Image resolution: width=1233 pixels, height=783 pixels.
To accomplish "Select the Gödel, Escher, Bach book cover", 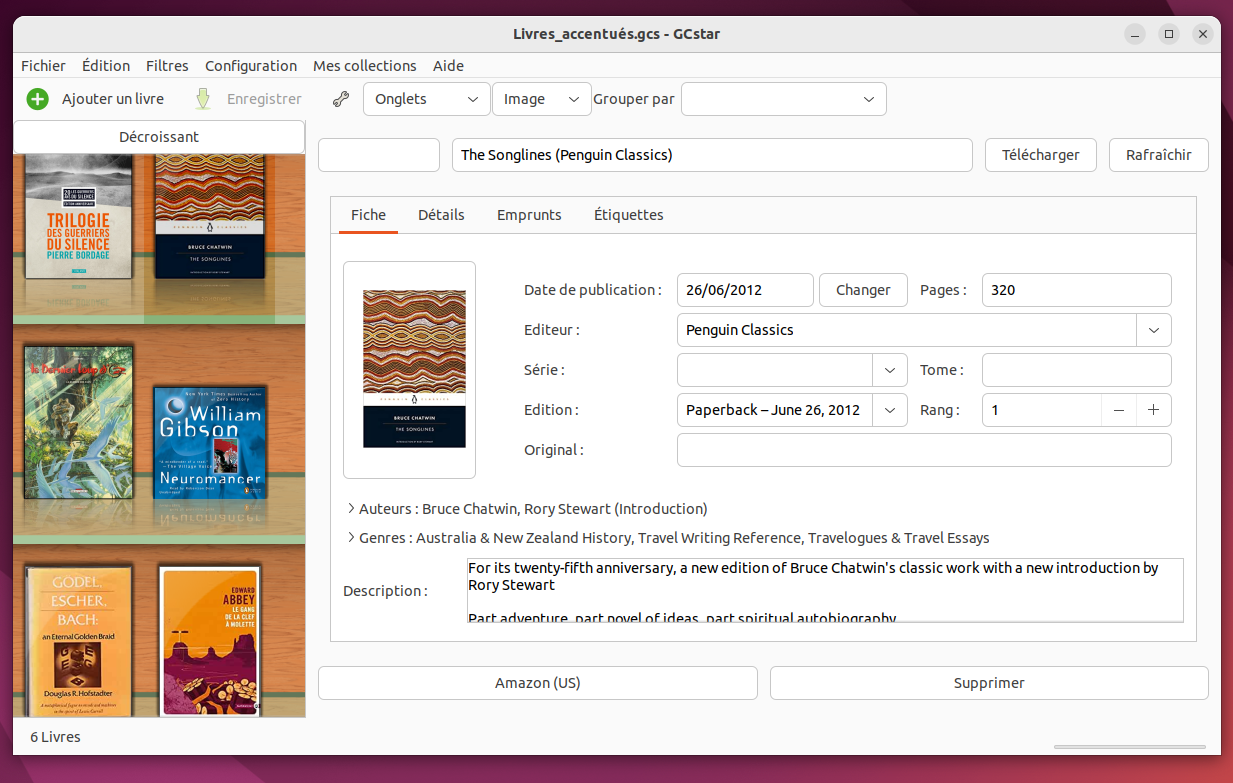I will (79, 639).
